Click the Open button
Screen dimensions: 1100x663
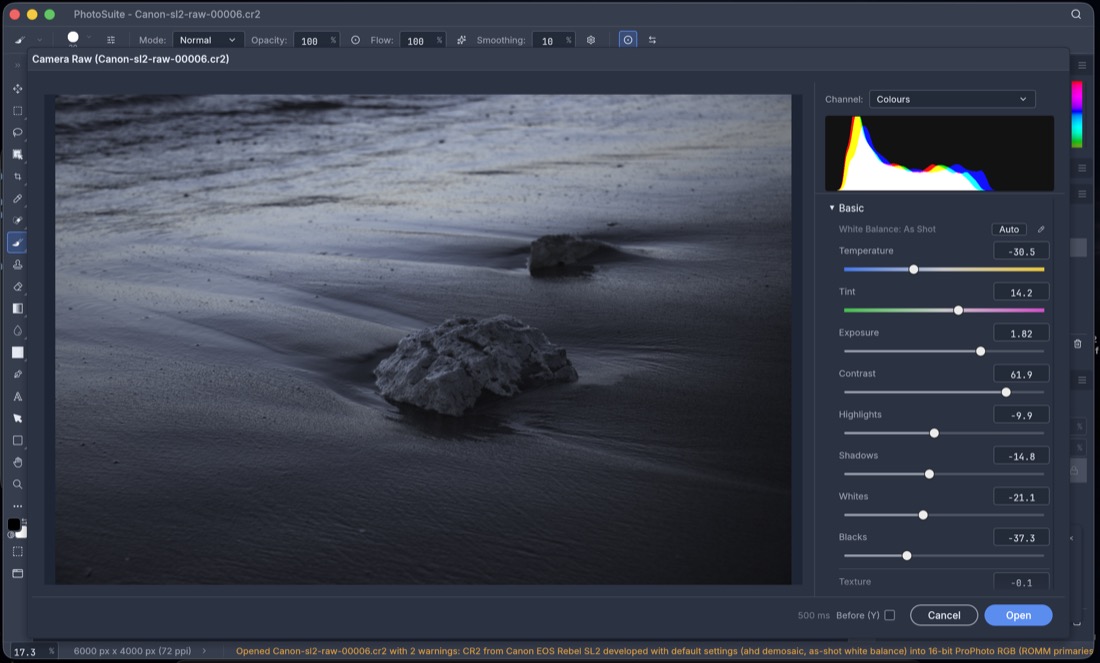tap(1018, 615)
